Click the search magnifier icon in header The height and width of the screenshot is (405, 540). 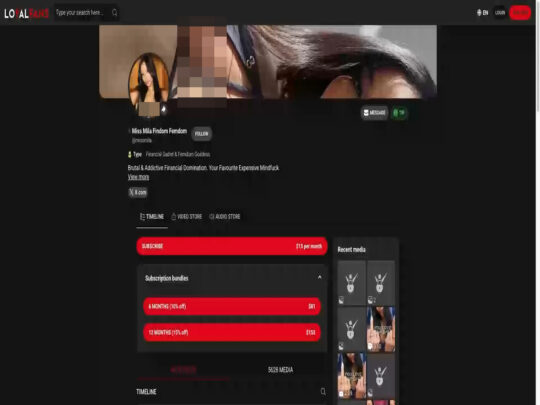(115, 13)
